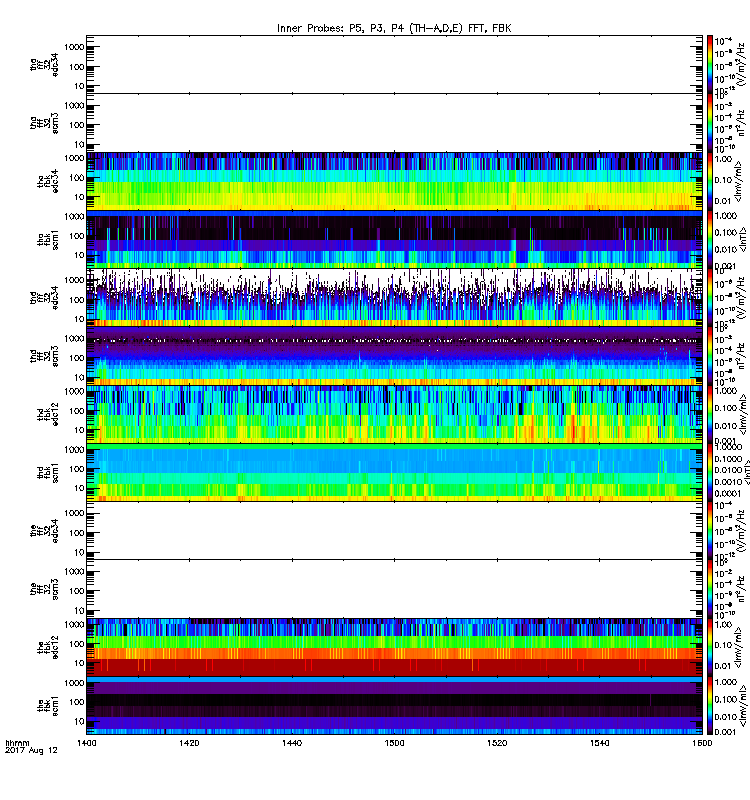Click the 'the fff 32 scm3' panel label

44,589
